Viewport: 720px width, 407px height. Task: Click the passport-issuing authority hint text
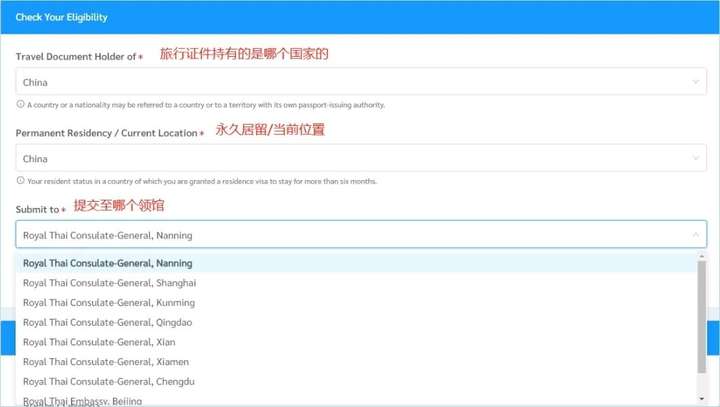pos(206,105)
